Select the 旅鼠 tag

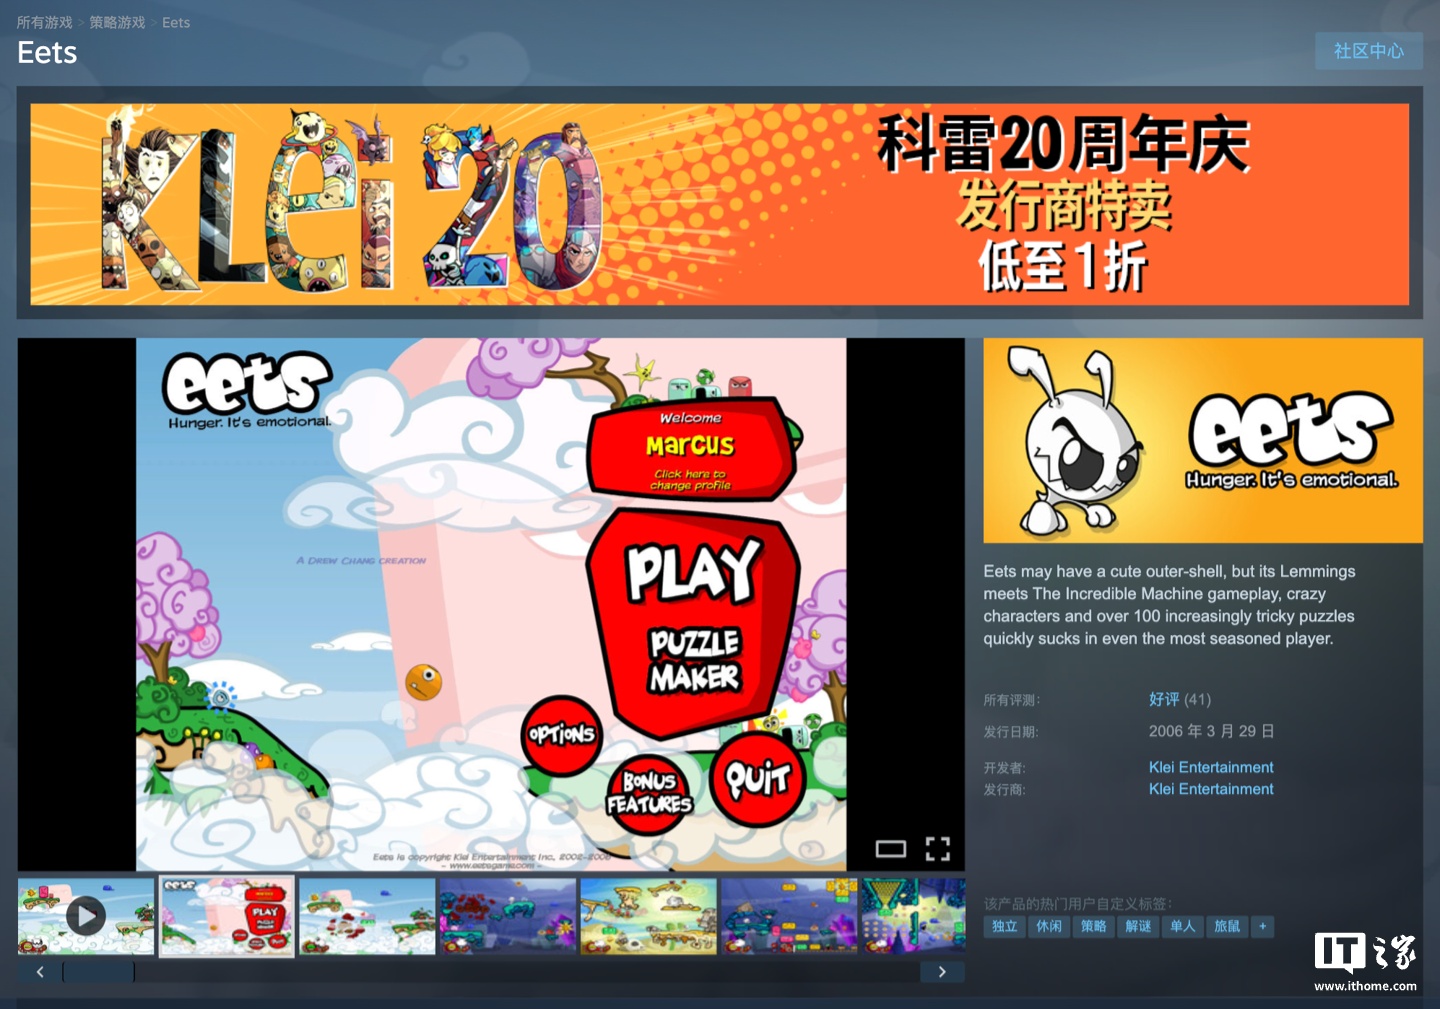(1227, 927)
